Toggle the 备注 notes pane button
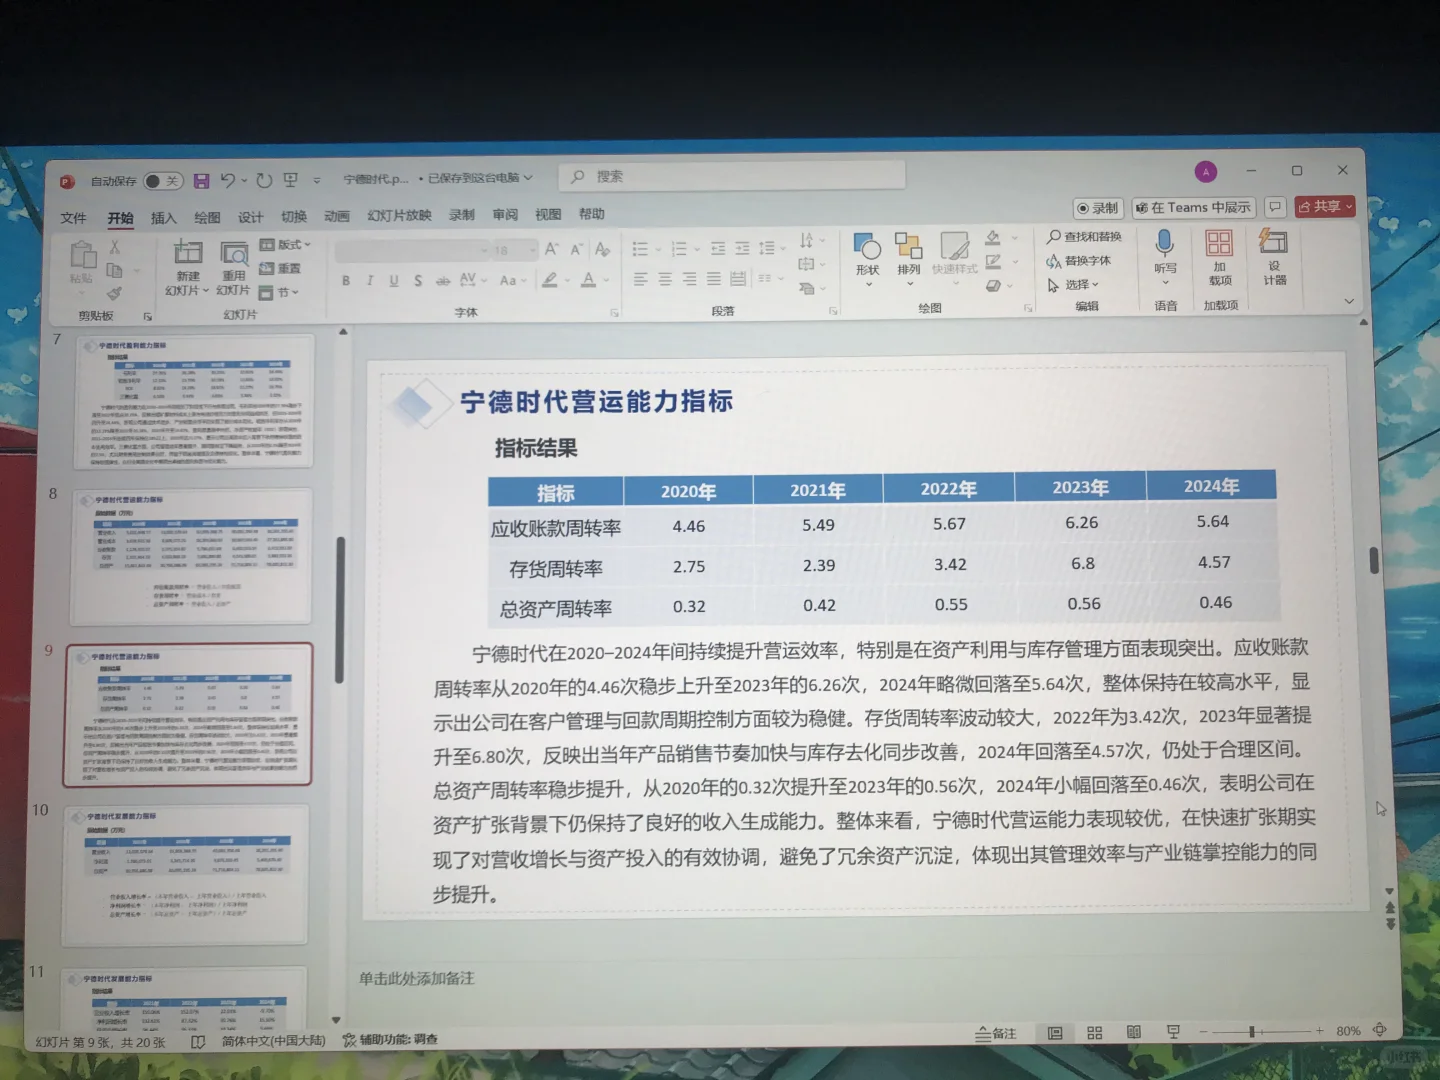Screen dimensions: 1440x1080 click(x=996, y=1033)
